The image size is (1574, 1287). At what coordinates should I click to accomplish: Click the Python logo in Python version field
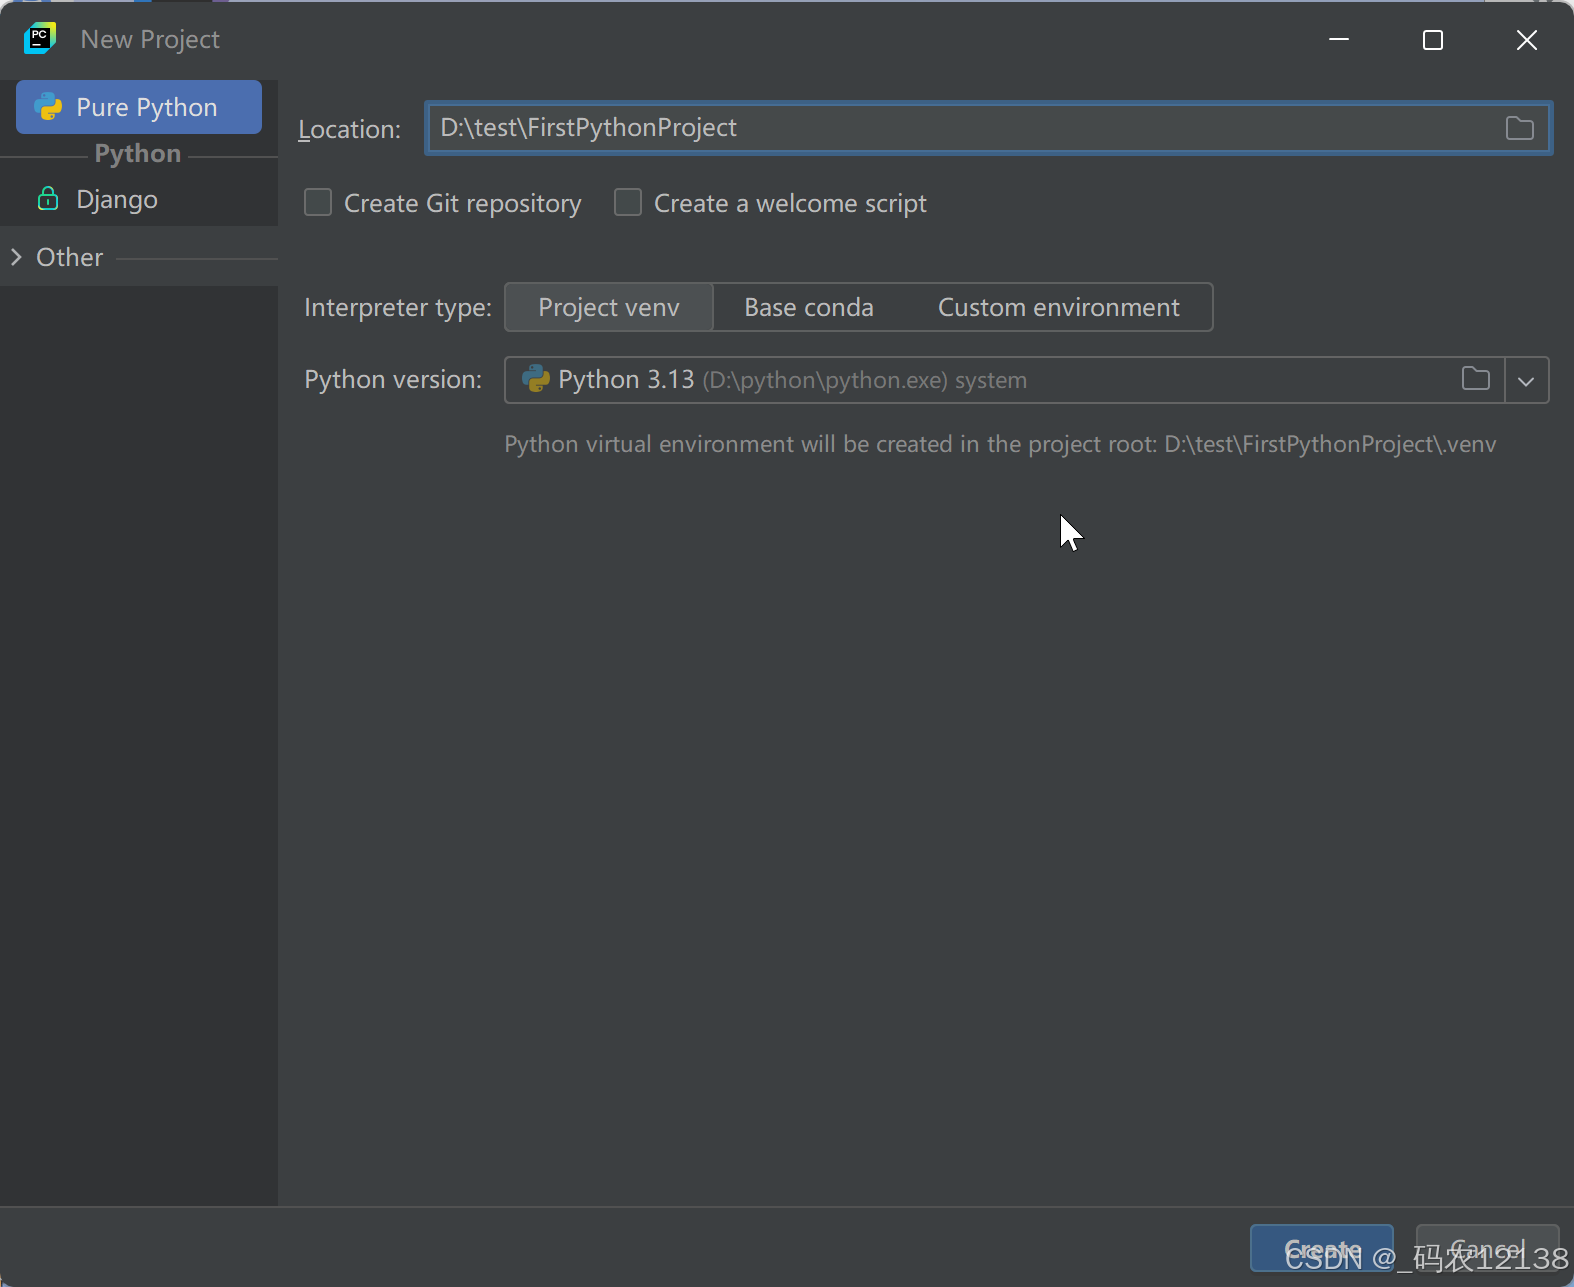536,379
